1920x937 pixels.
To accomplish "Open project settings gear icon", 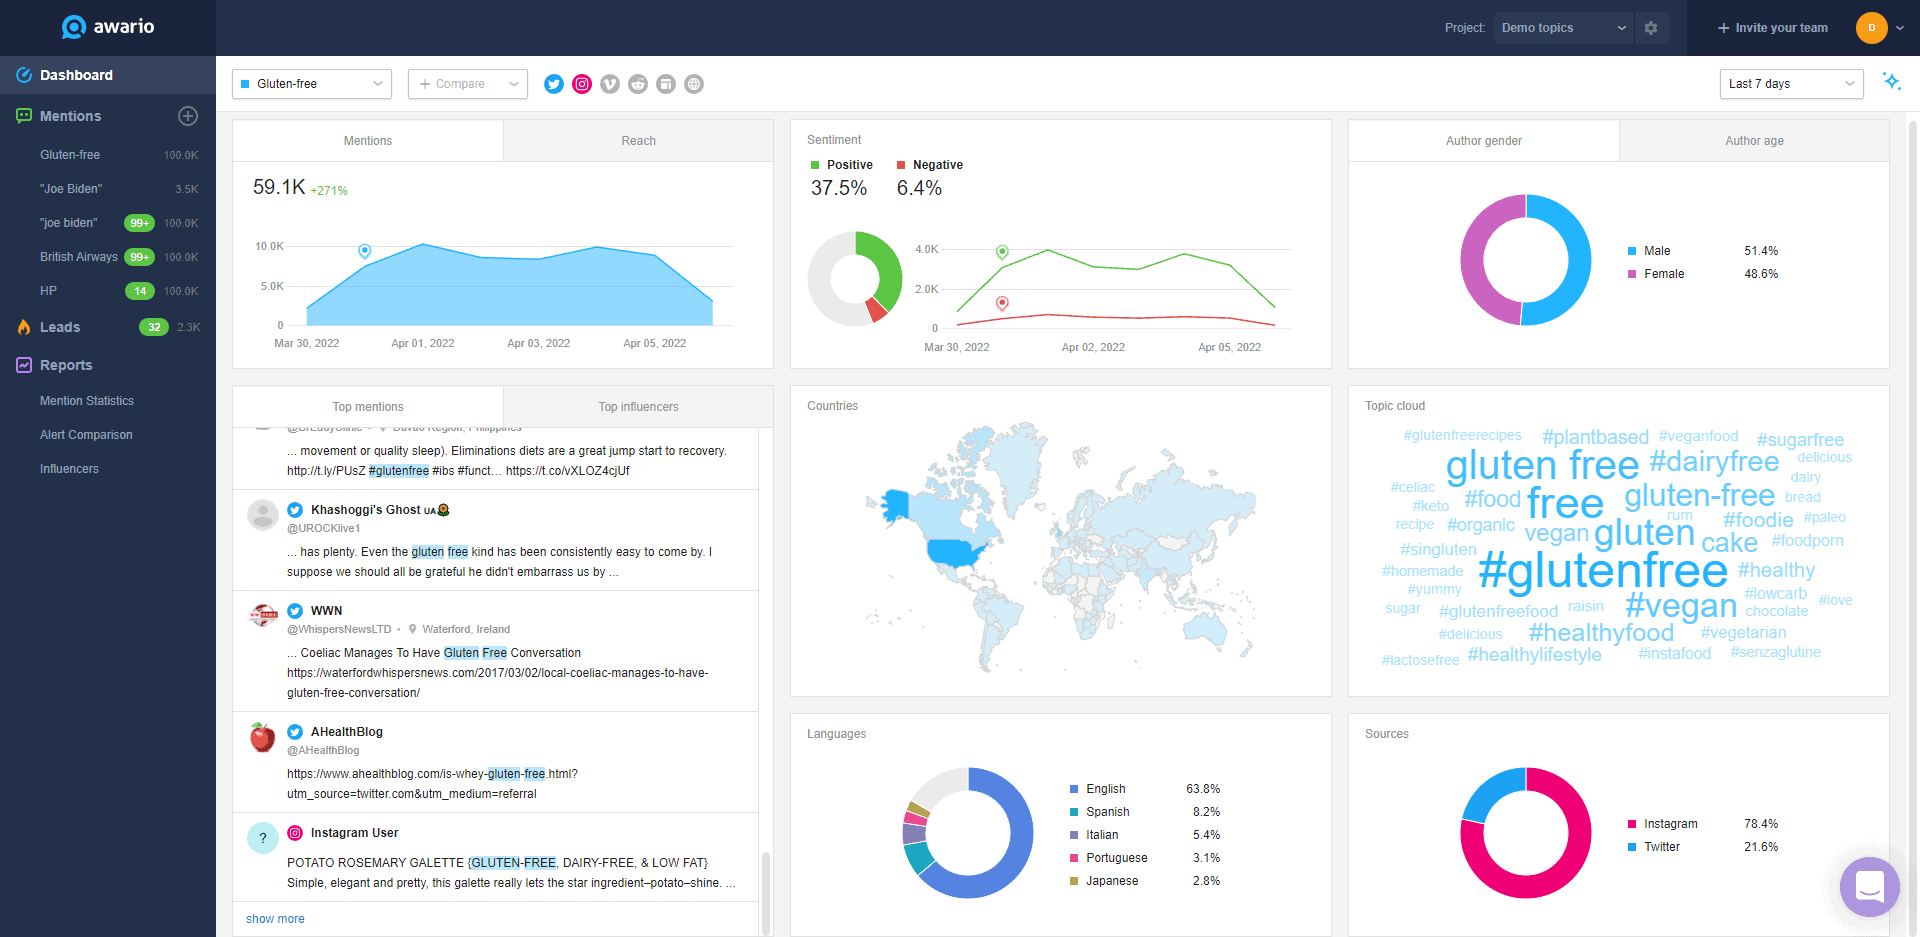I will coord(1651,28).
